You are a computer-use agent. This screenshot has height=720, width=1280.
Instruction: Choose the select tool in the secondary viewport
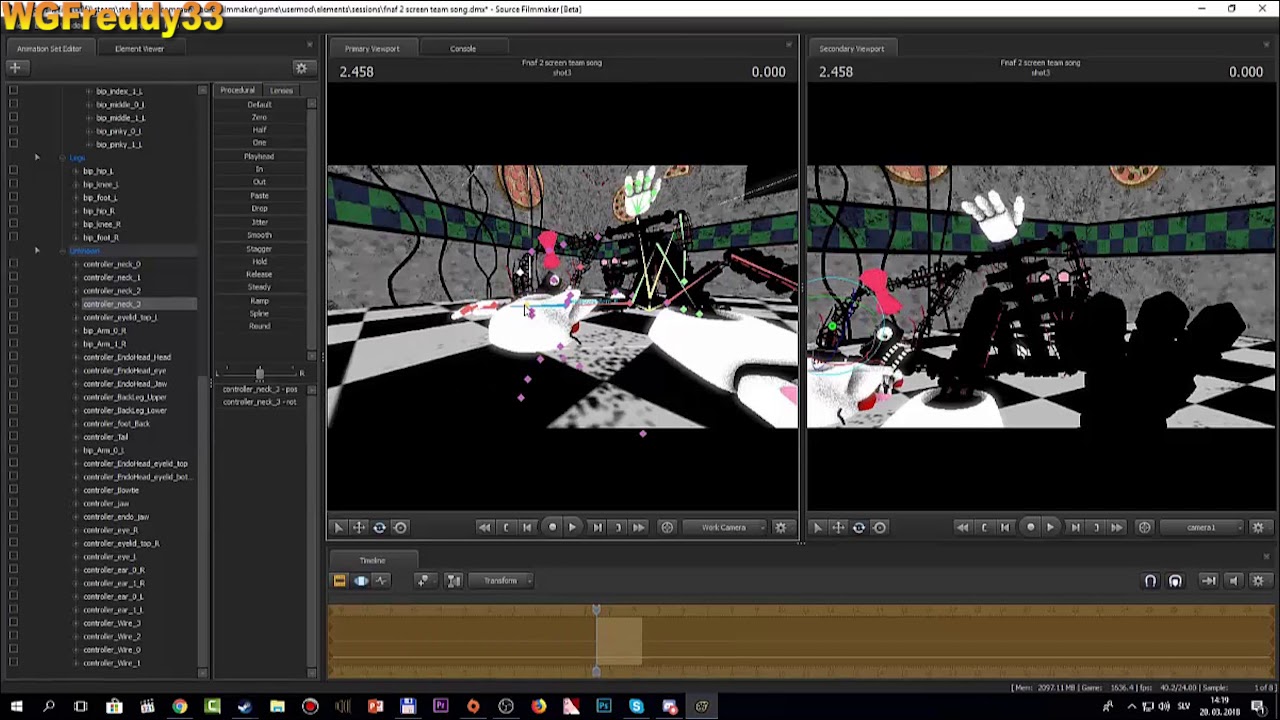point(817,527)
